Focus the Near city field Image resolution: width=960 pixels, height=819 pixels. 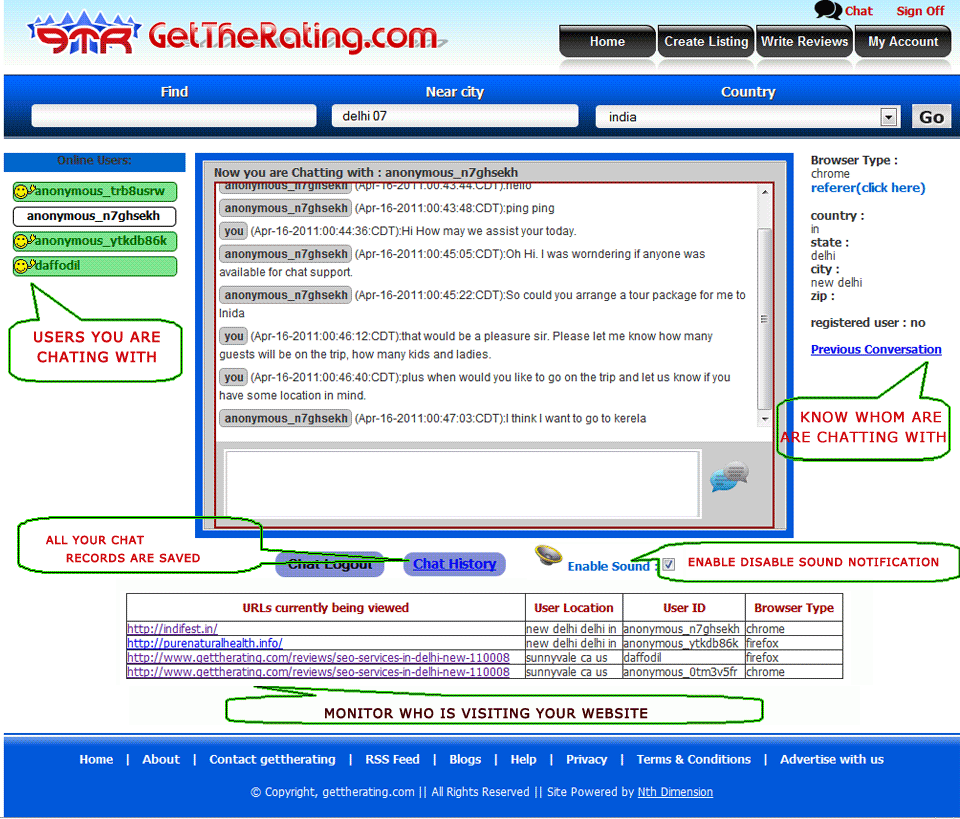pos(455,116)
